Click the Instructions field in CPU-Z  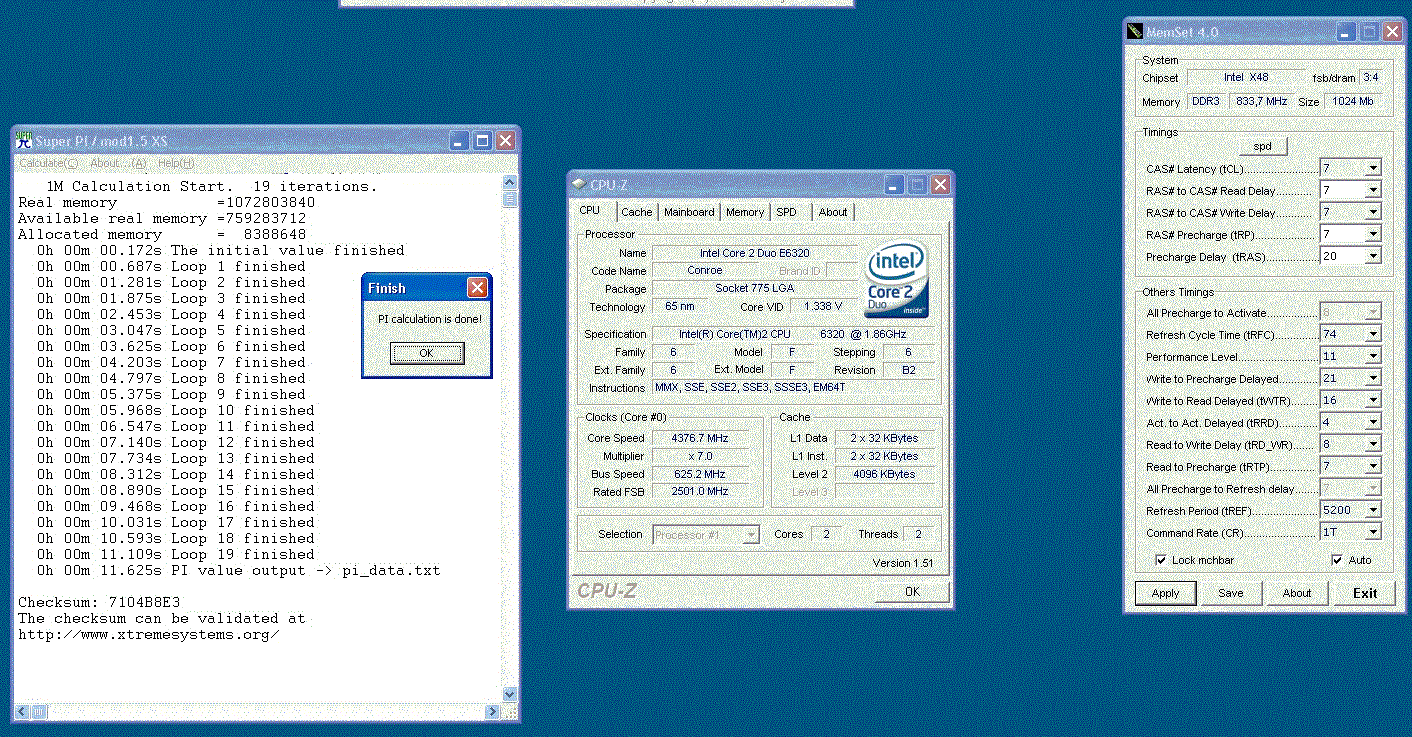795,387
